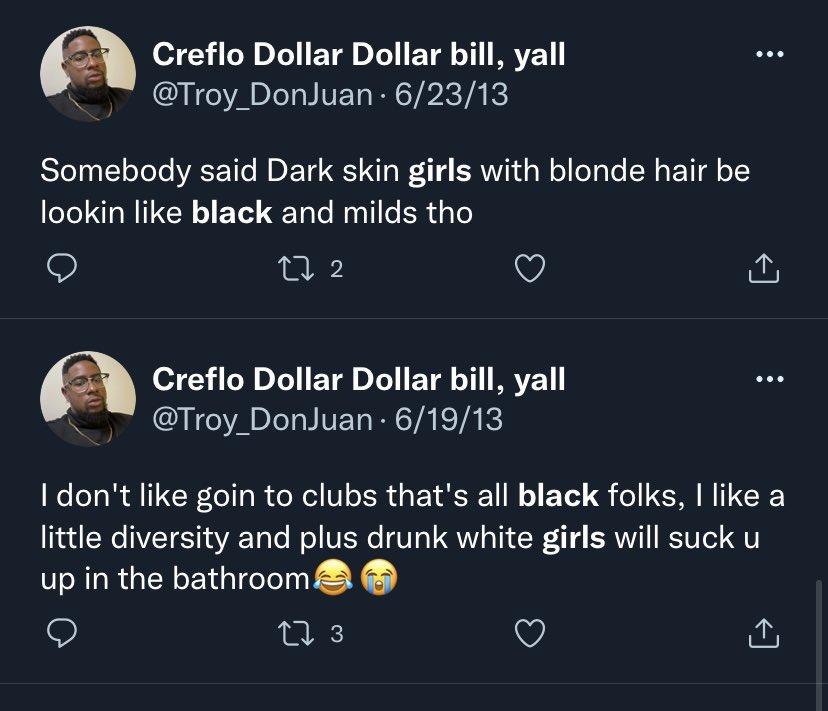This screenshot has width=828, height=711.
Task: Open the 6/19/13 date link
Action: point(449,419)
